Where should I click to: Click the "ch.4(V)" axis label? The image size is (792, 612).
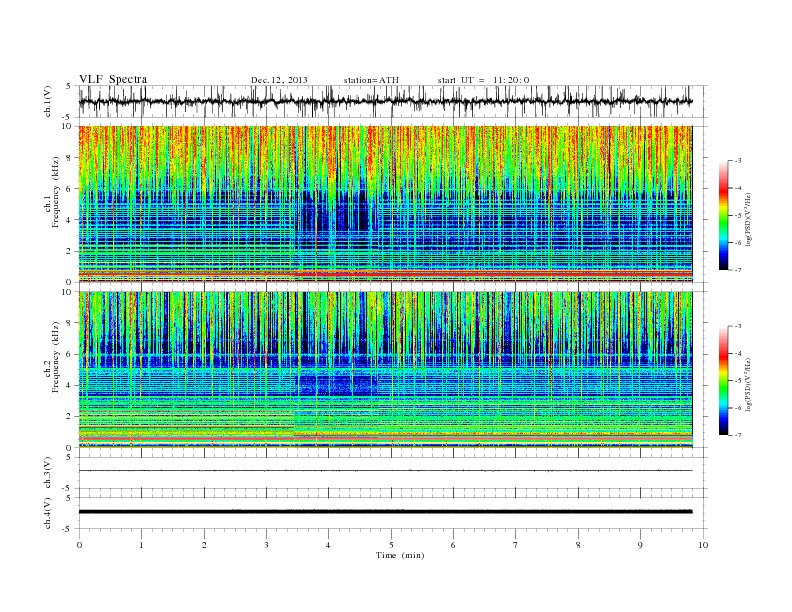coord(47,513)
